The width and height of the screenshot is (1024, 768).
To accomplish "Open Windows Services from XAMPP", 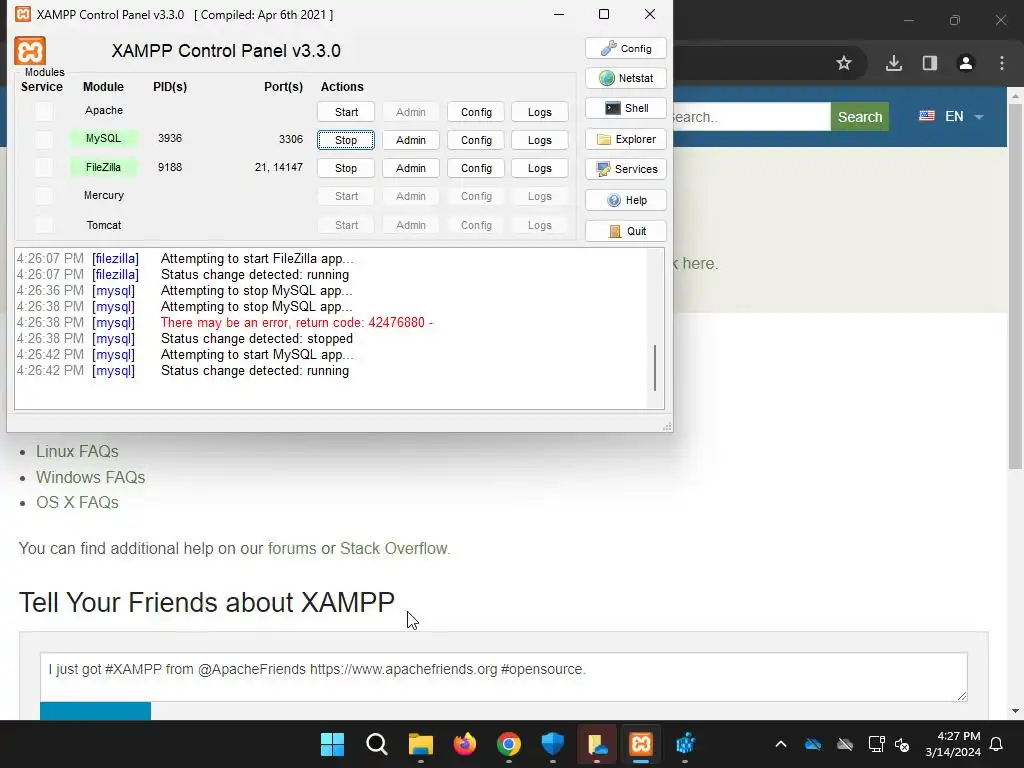I will coord(626,169).
